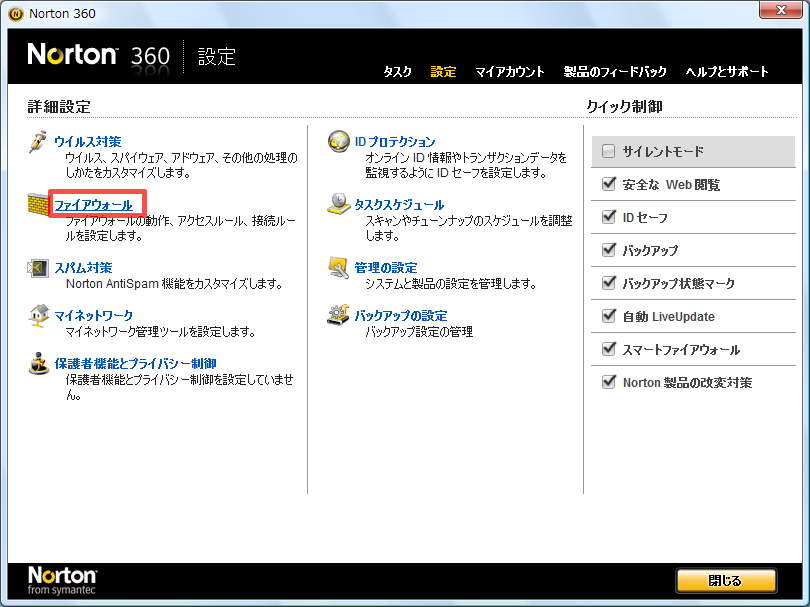Image resolution: width=810 pixels, height=607 pixels.
Task: Open the タスク menu tab
Action: (397, 72)
